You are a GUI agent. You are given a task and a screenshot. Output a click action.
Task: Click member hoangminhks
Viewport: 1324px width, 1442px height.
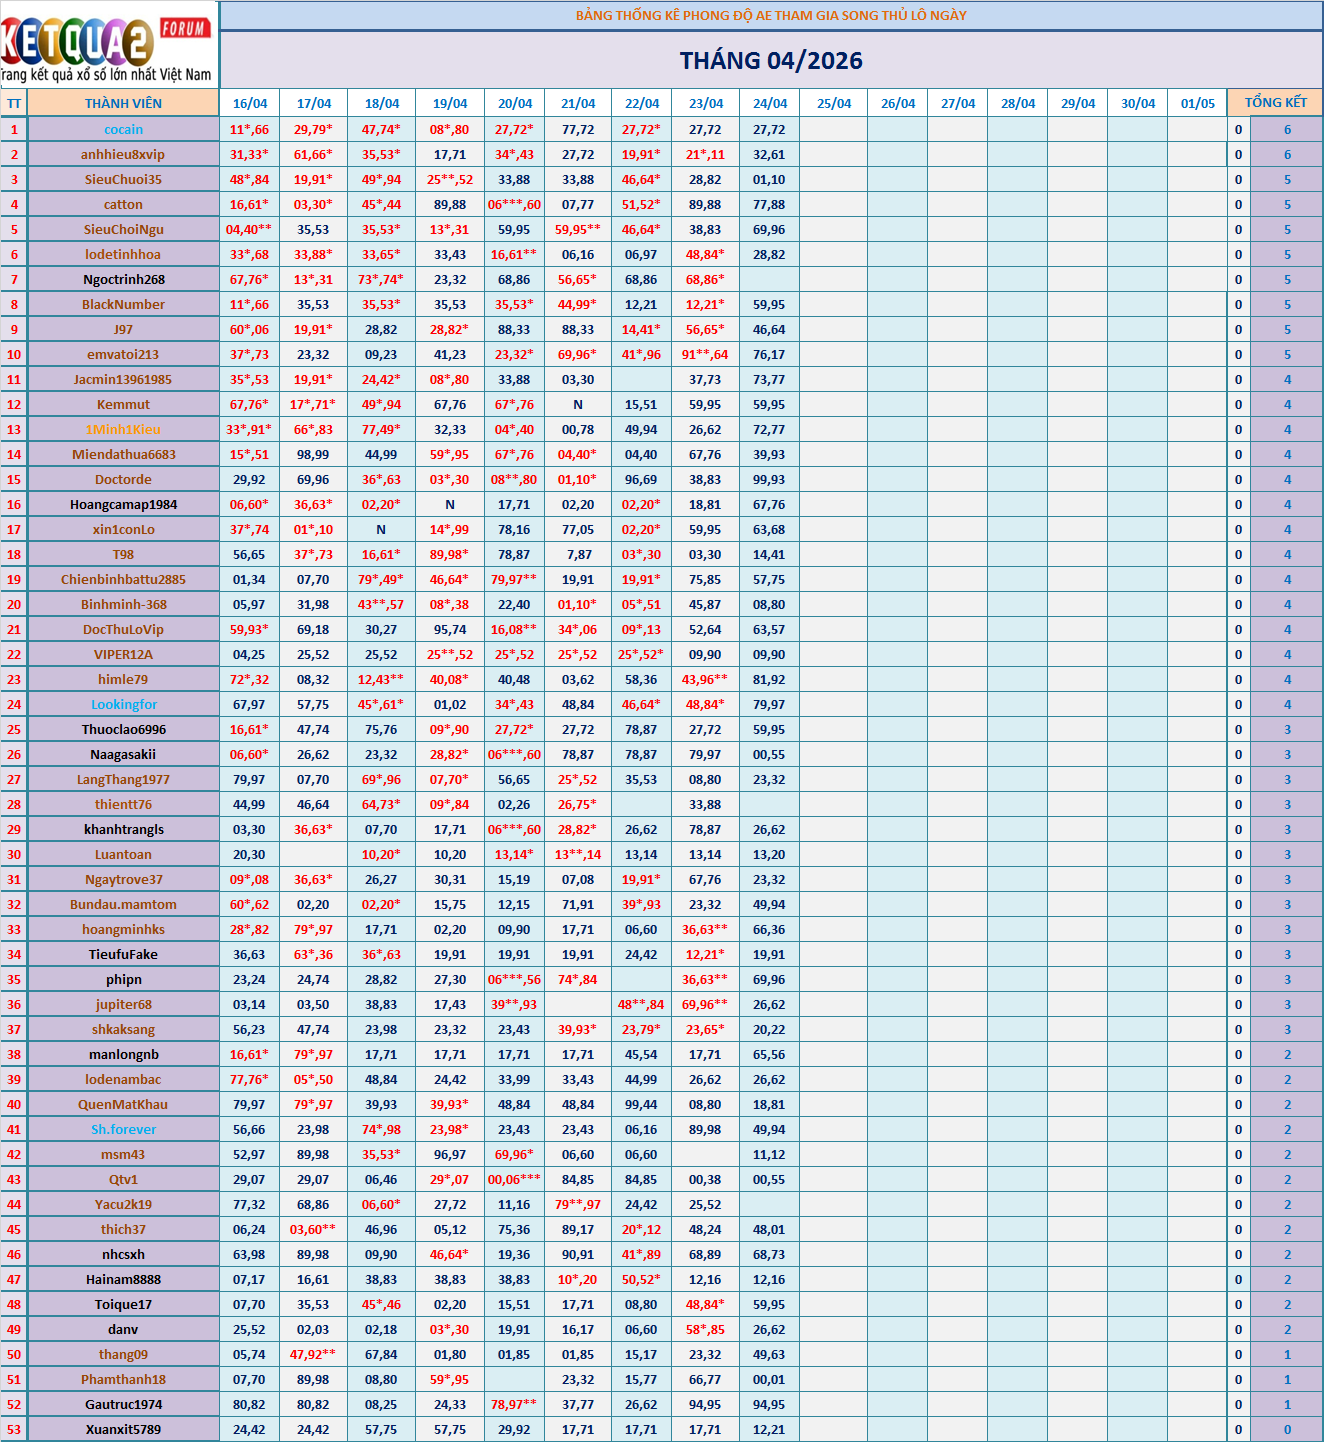(x=123, y=929)
